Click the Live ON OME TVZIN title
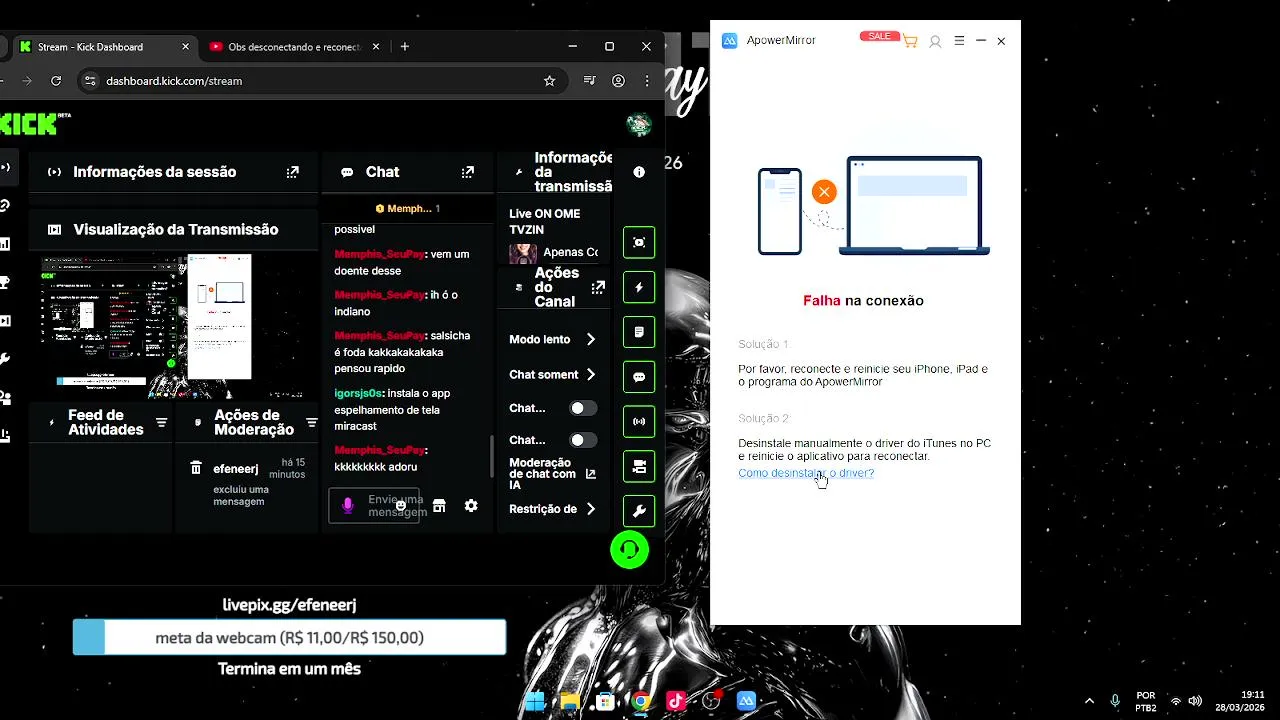 click(544, 221)
